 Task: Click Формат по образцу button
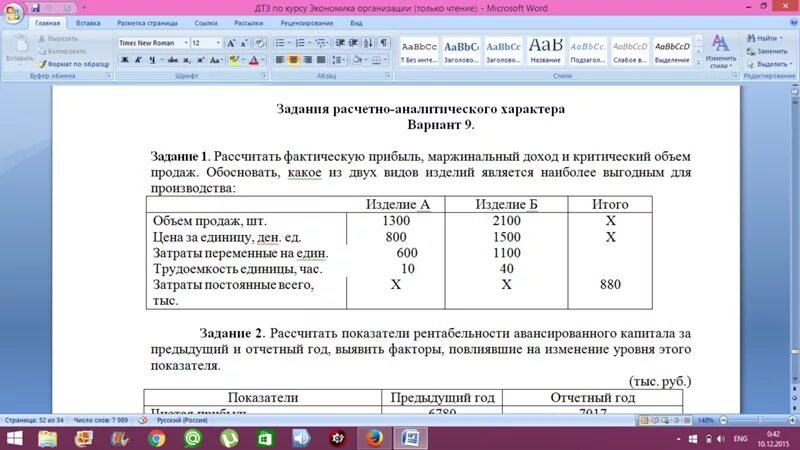(73, 64)
